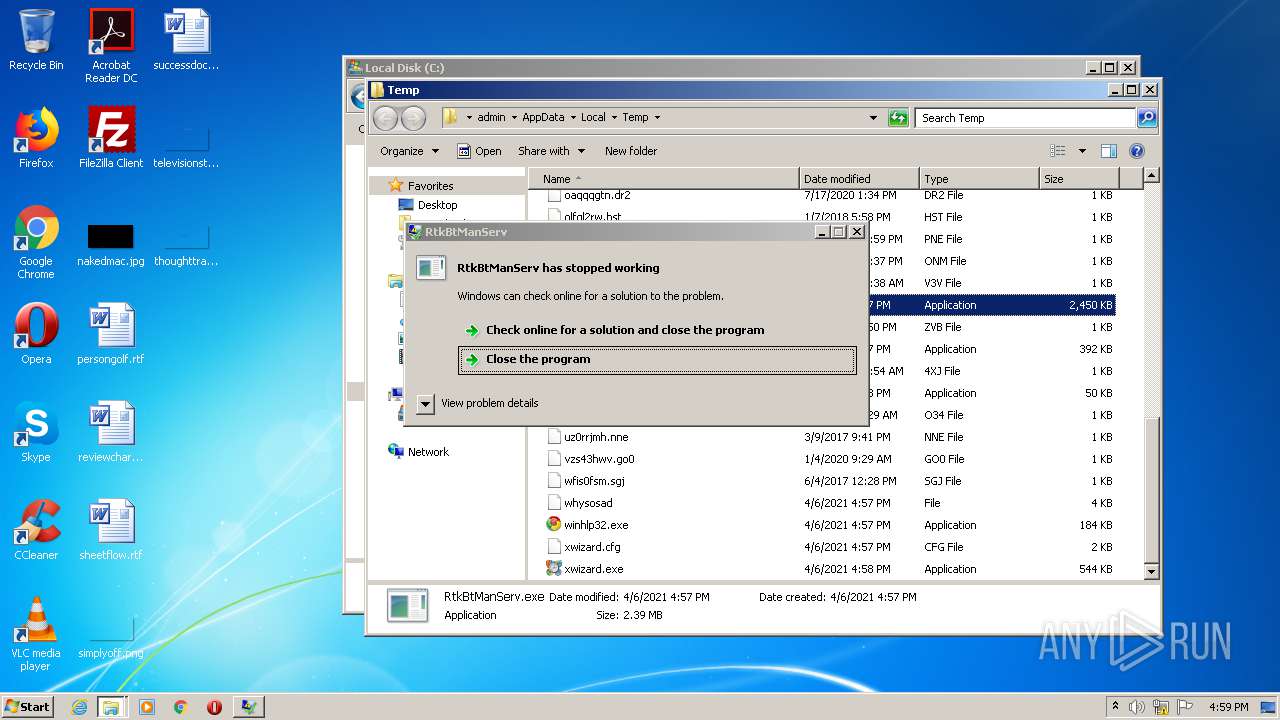Launch Opera desktop shortcut

(x=36, y=333)
